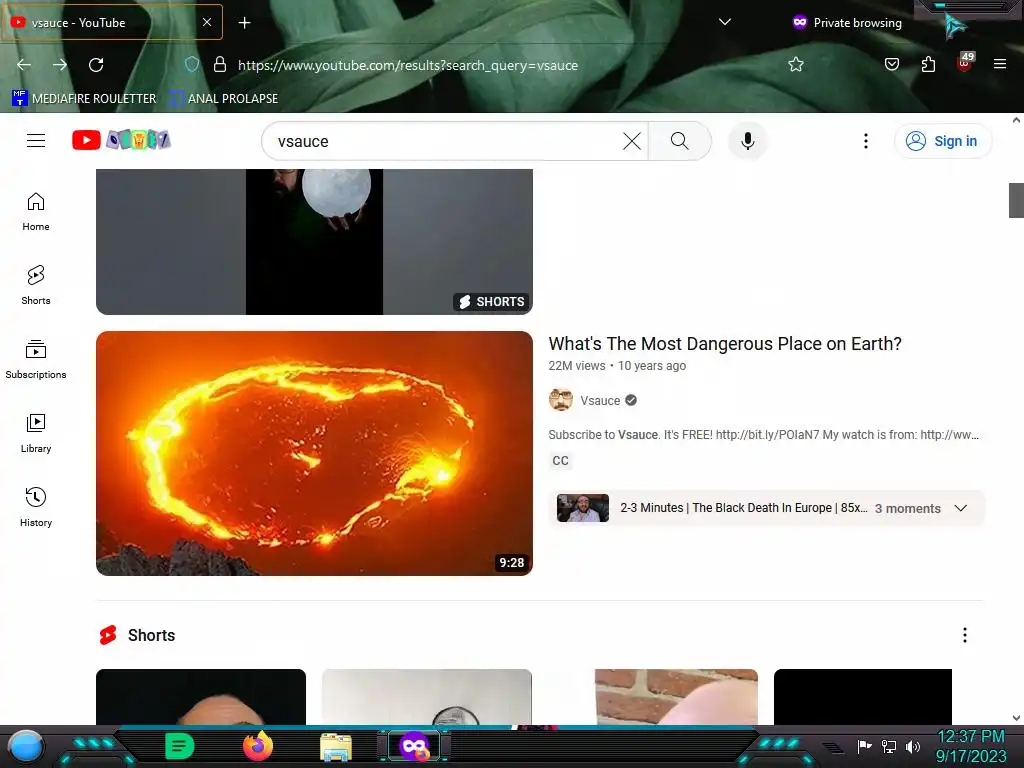This screenshot has height=768, width=1024.
Task: List all tabs dropdown arrow
Action: tap(724, 22)
